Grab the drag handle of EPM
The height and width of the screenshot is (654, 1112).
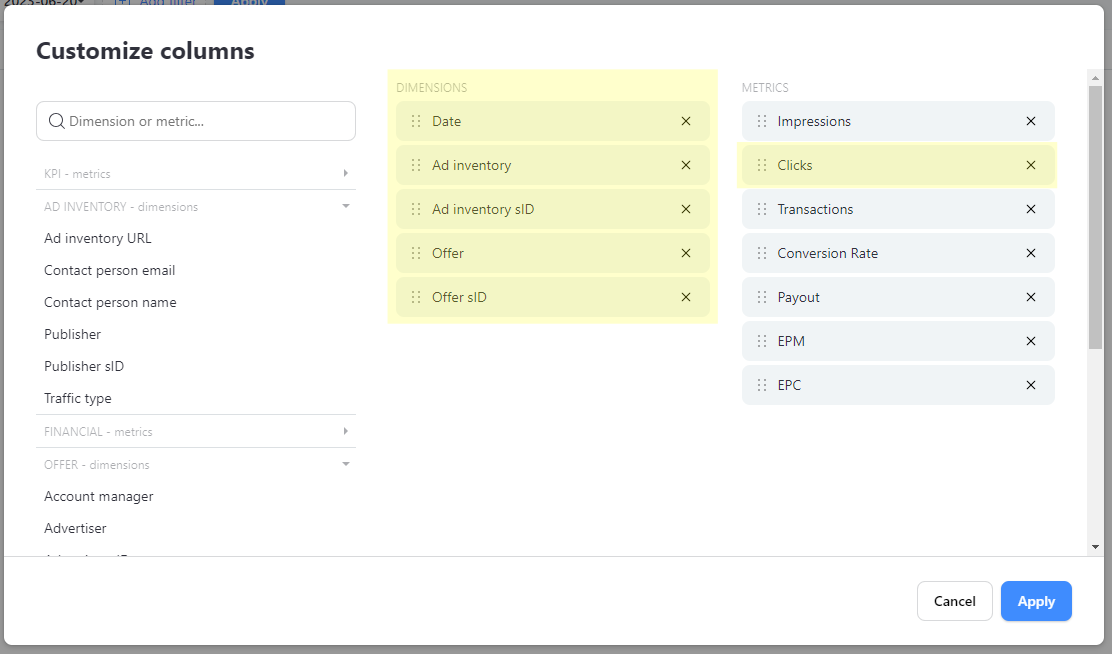pyautogui.click(x=762, y=341)
